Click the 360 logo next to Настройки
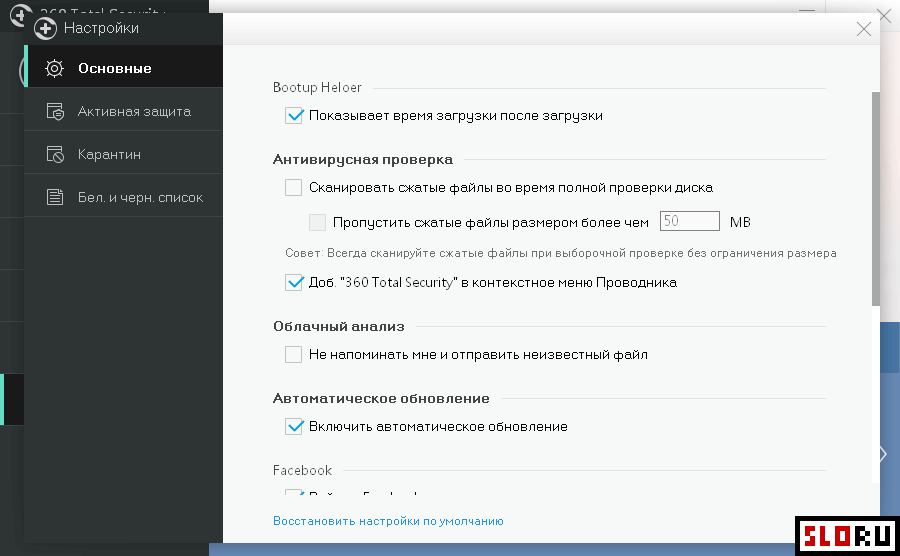 [x=45, y=28]
